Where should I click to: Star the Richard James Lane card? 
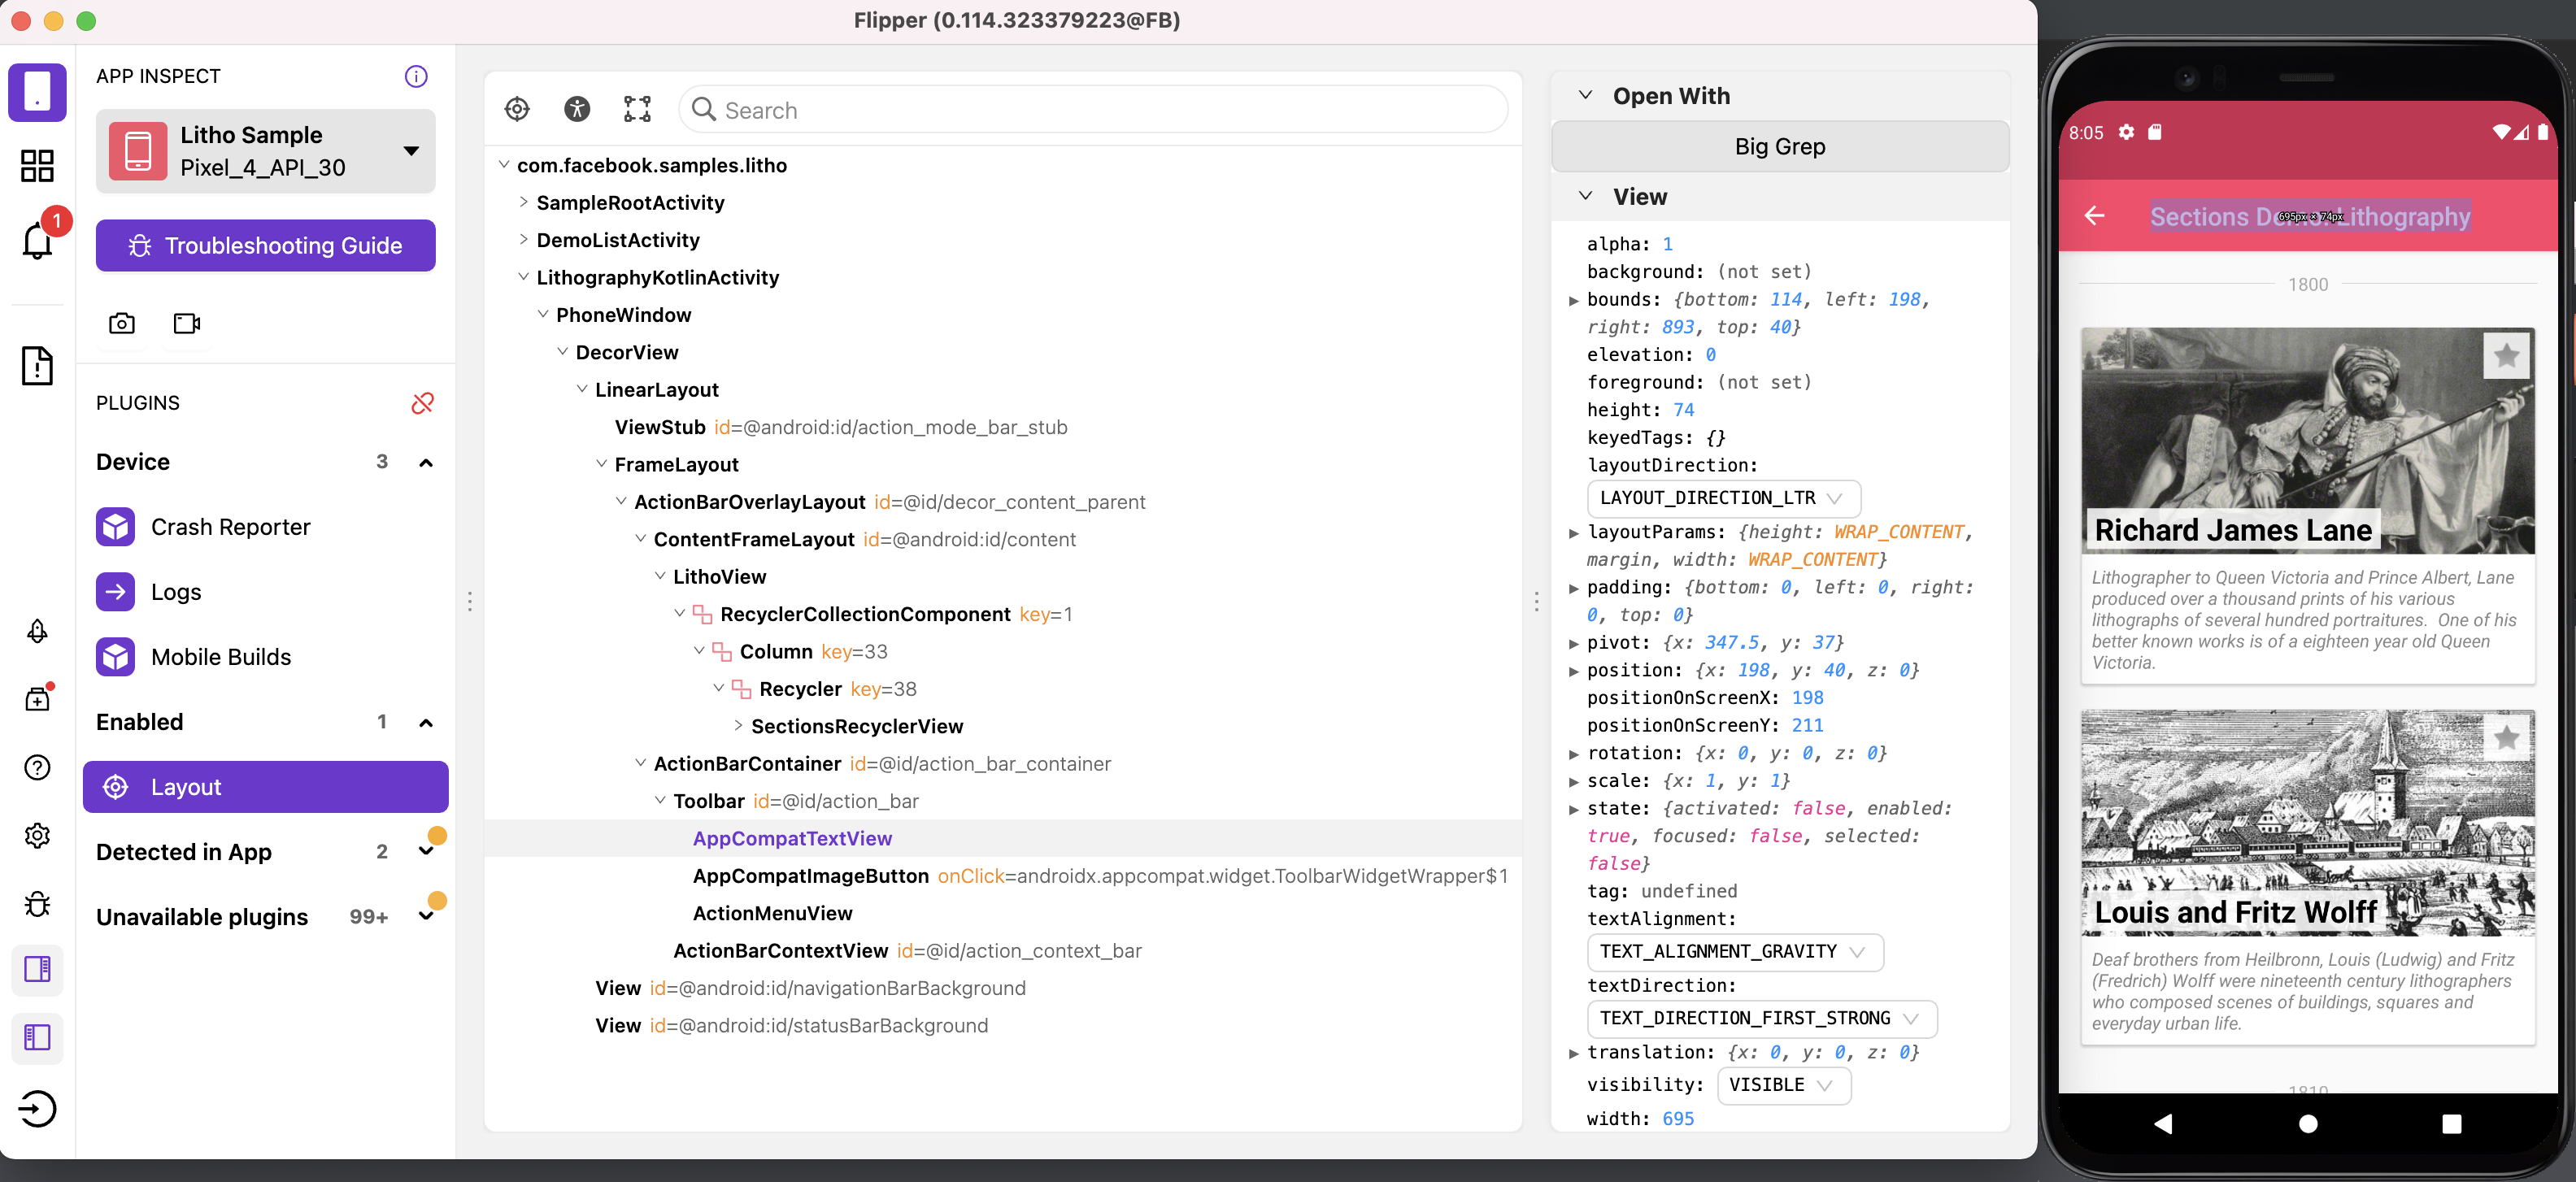pyautogui.click(x=2505, y=356)
